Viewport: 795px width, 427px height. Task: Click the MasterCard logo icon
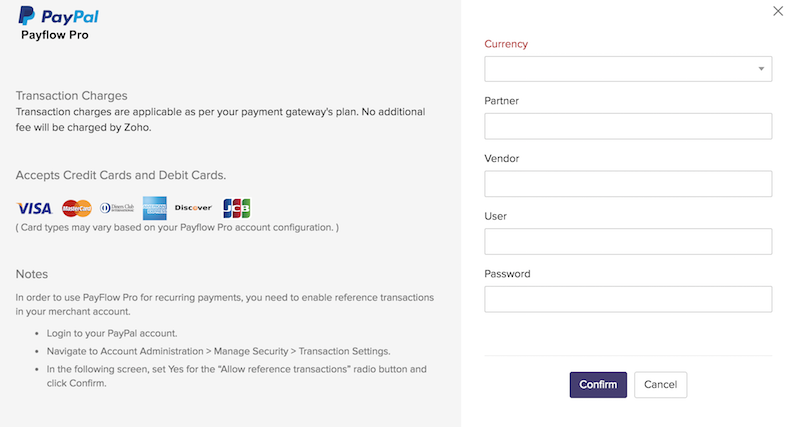[77, 208]
